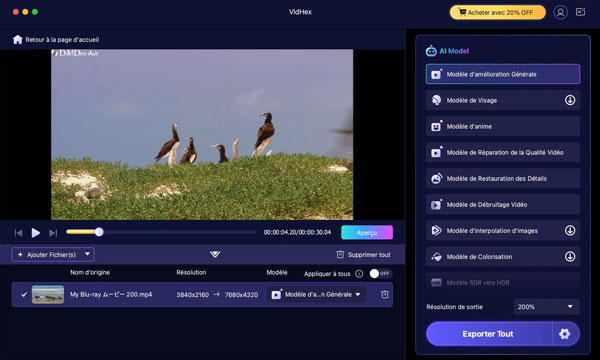This screenshot has width=600, height=360.
Task: Select Modèle de Colorisation
Action: 503,256
